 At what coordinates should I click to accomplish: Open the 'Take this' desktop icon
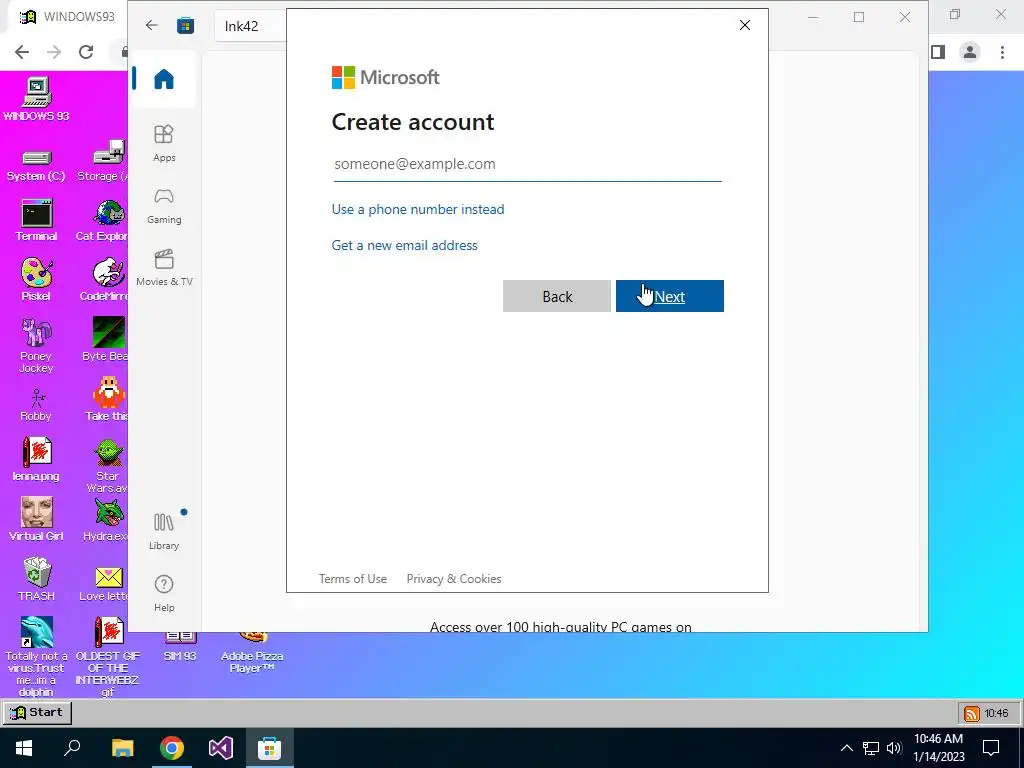point(108,398)
